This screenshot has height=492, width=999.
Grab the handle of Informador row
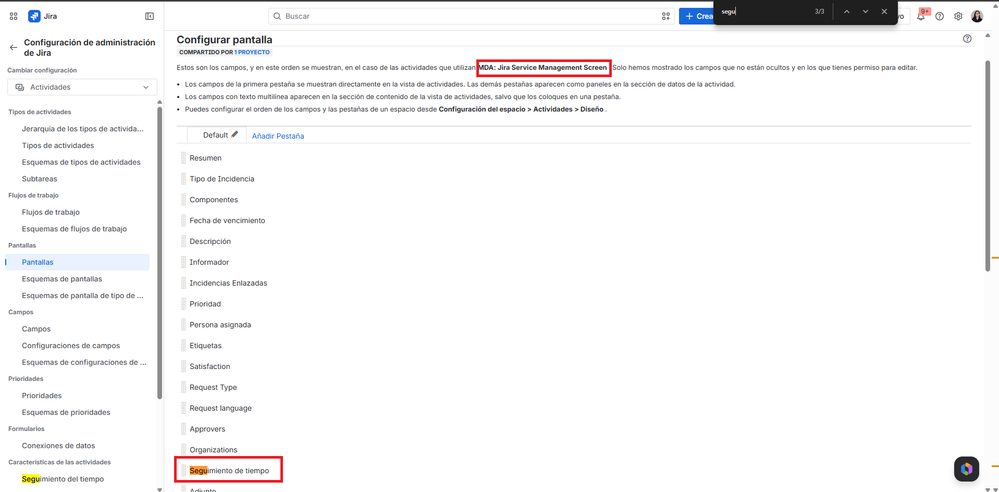(x=183, y=262)
